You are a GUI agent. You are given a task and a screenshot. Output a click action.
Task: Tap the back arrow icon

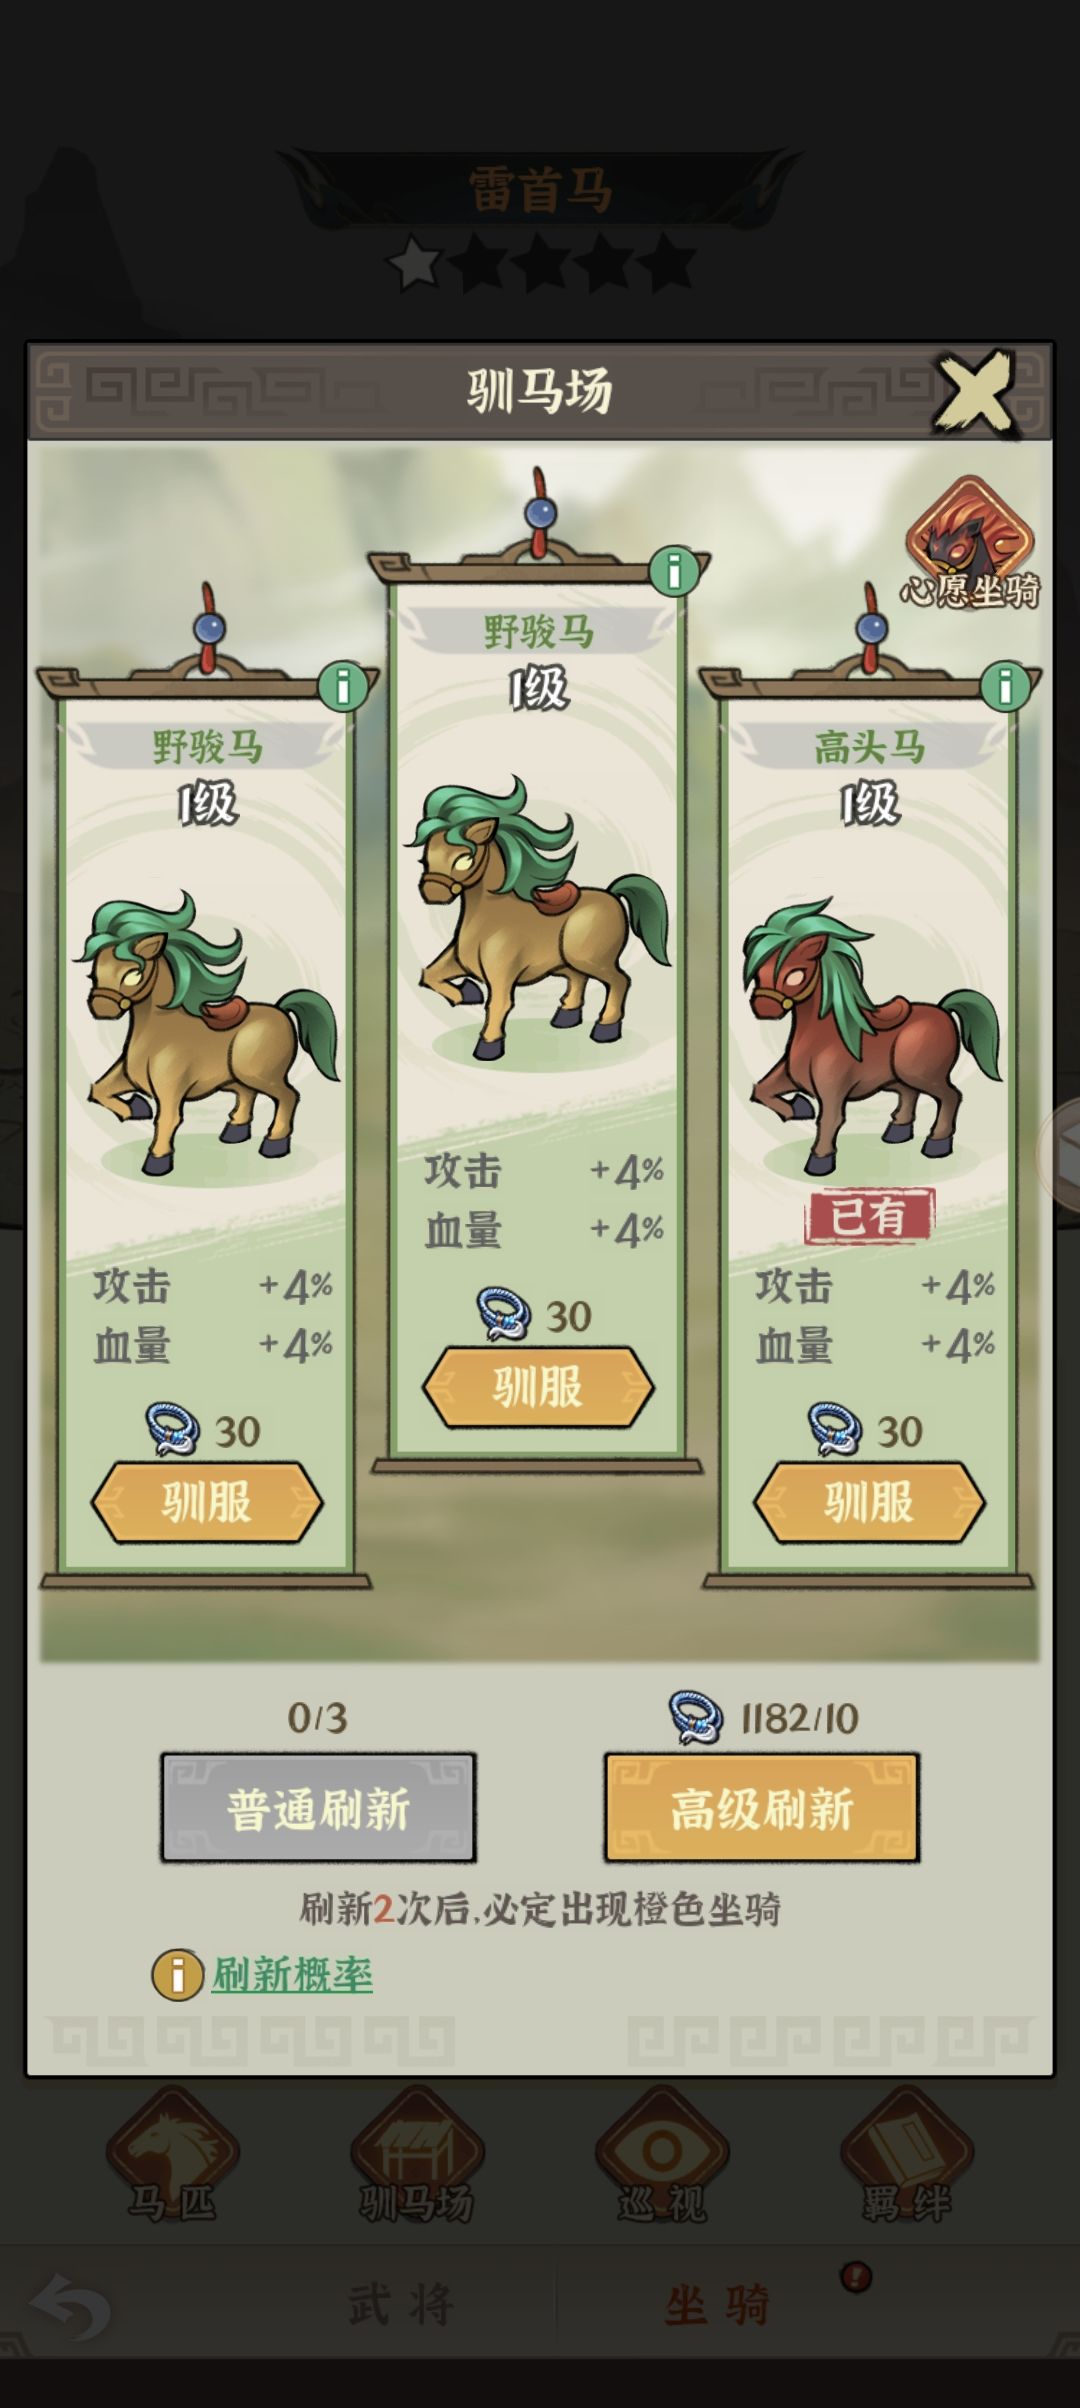click(70, 2305)
